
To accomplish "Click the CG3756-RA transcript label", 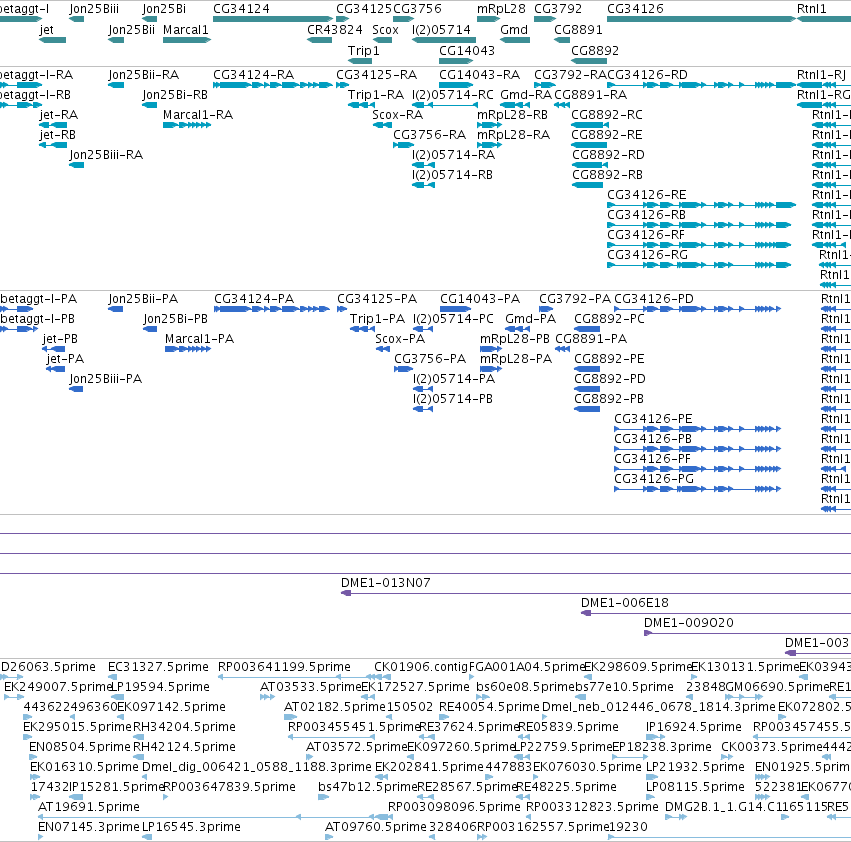I will click(429, 135).
